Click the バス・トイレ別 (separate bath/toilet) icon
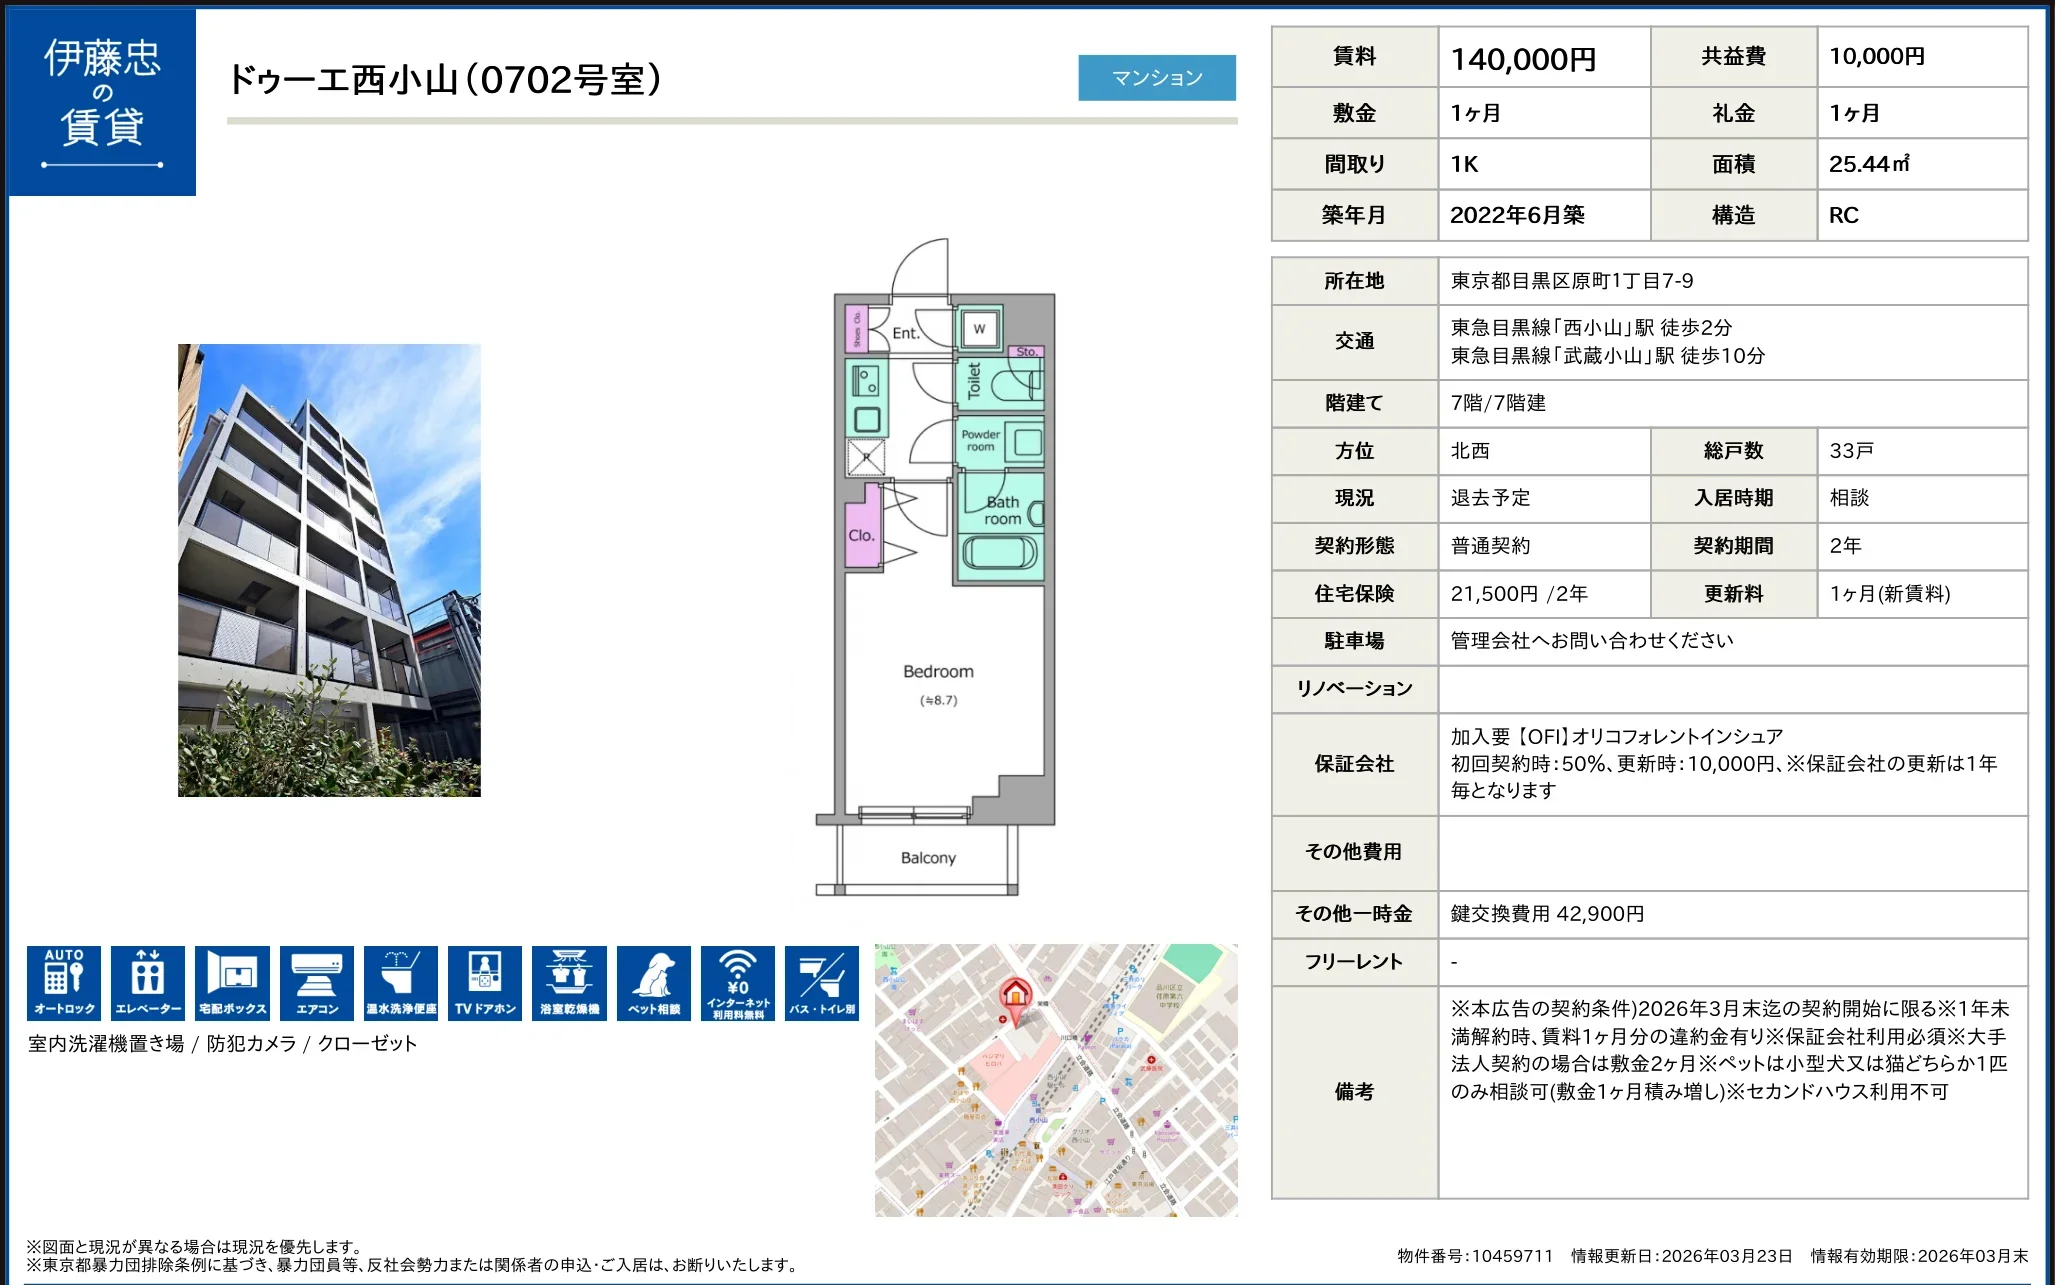This screenshot has width=2056, height=1285. [x=822, y=983]
